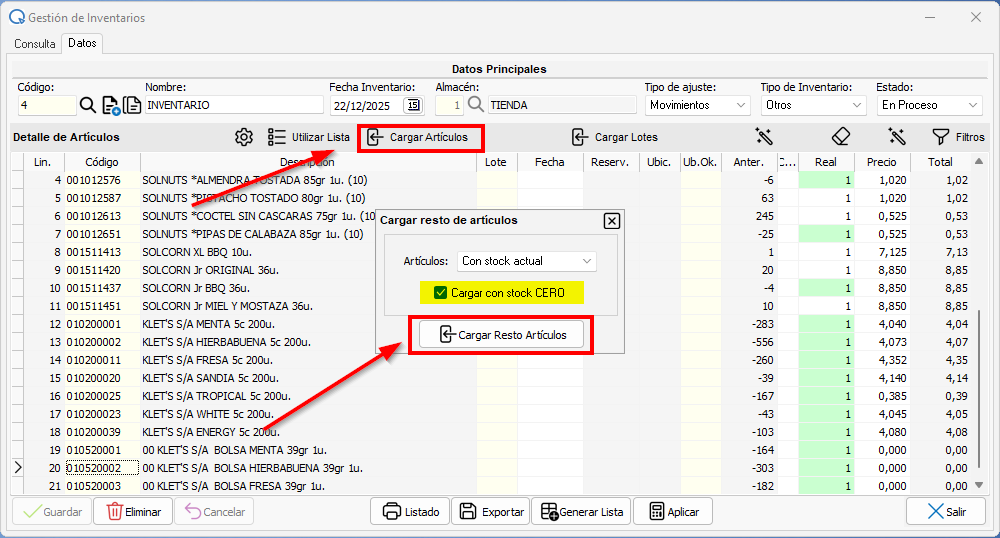Click the Código column header

(102, 162)
